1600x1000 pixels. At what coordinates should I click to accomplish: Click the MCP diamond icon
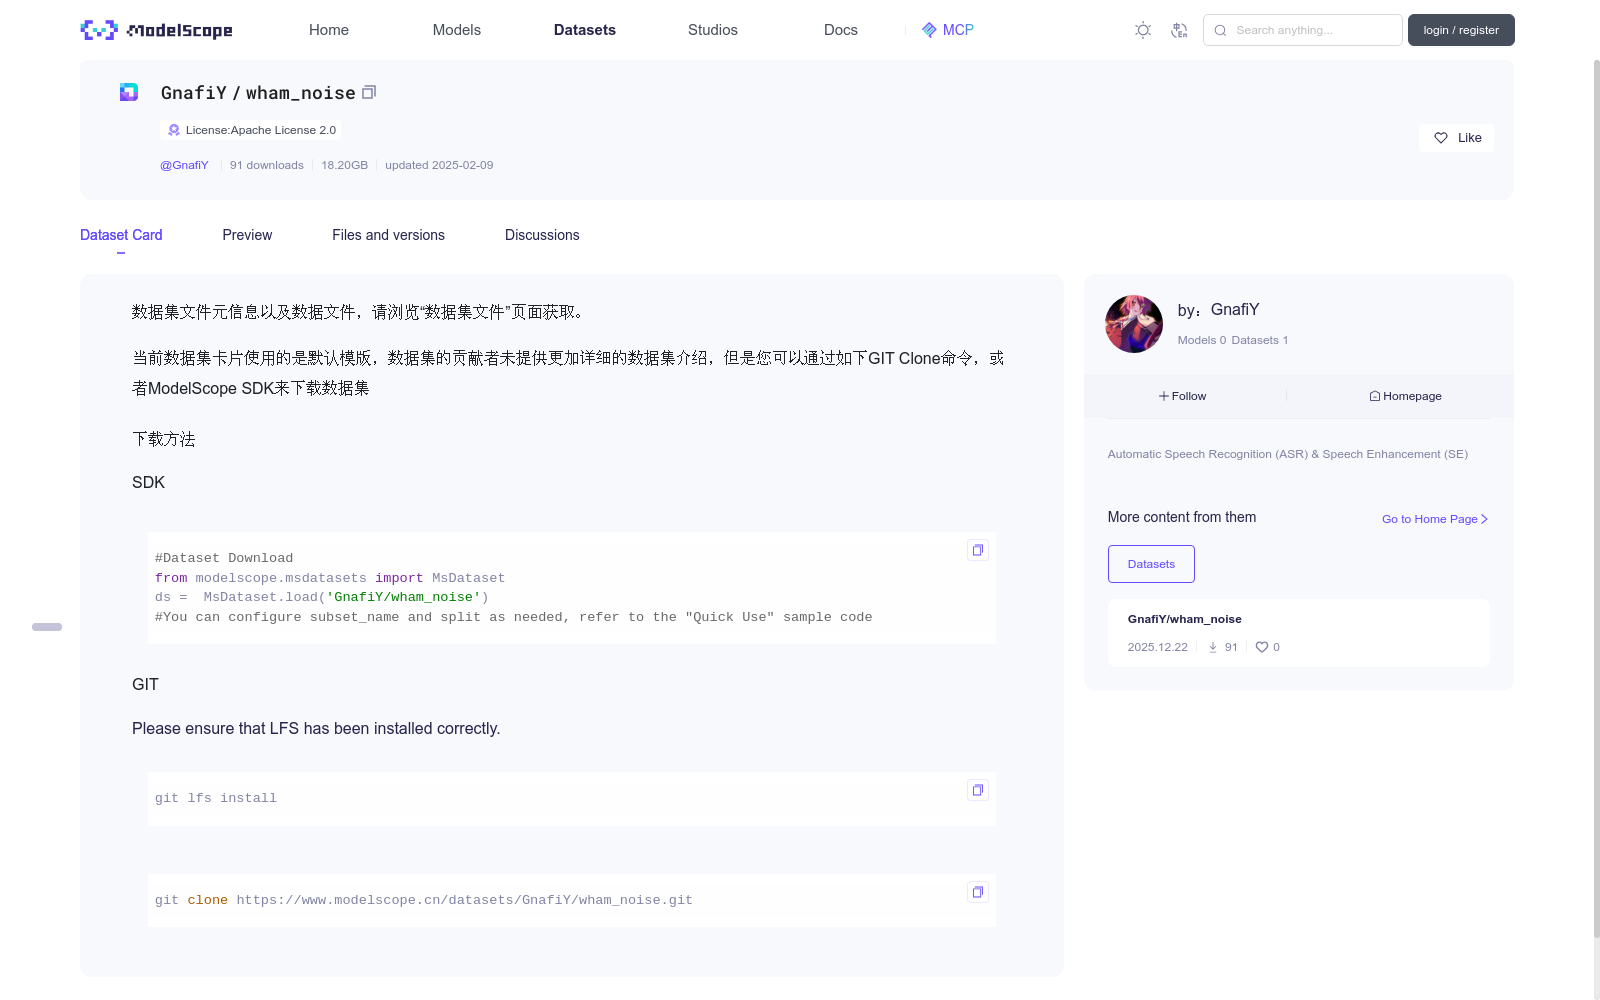click(x=929, y=30)
